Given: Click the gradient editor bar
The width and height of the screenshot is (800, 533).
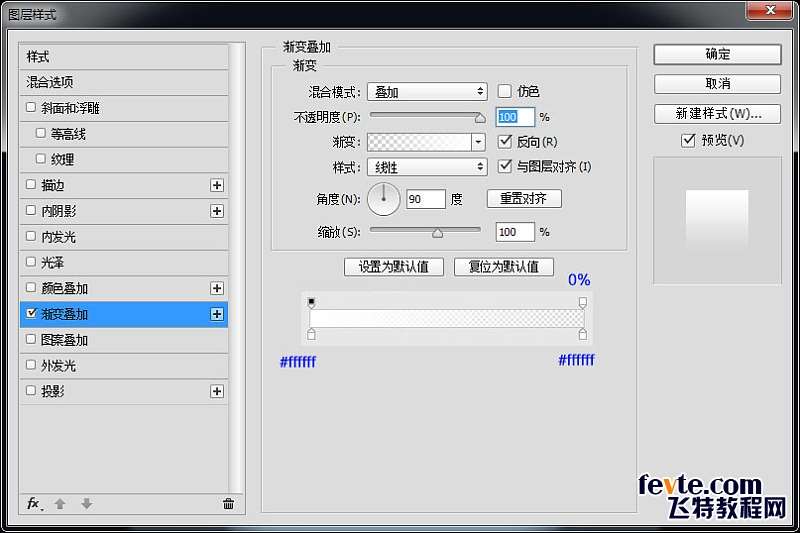Looking at the screenshot, I should [446, 318].
